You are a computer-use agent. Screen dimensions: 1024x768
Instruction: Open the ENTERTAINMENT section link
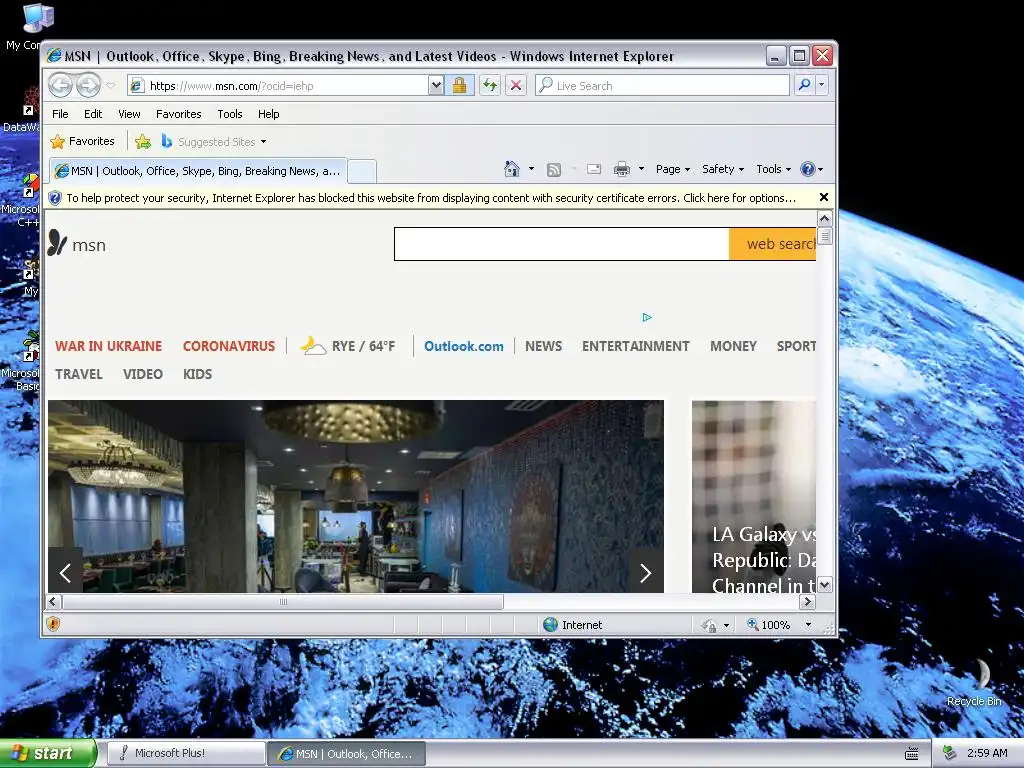pos(635,346)
